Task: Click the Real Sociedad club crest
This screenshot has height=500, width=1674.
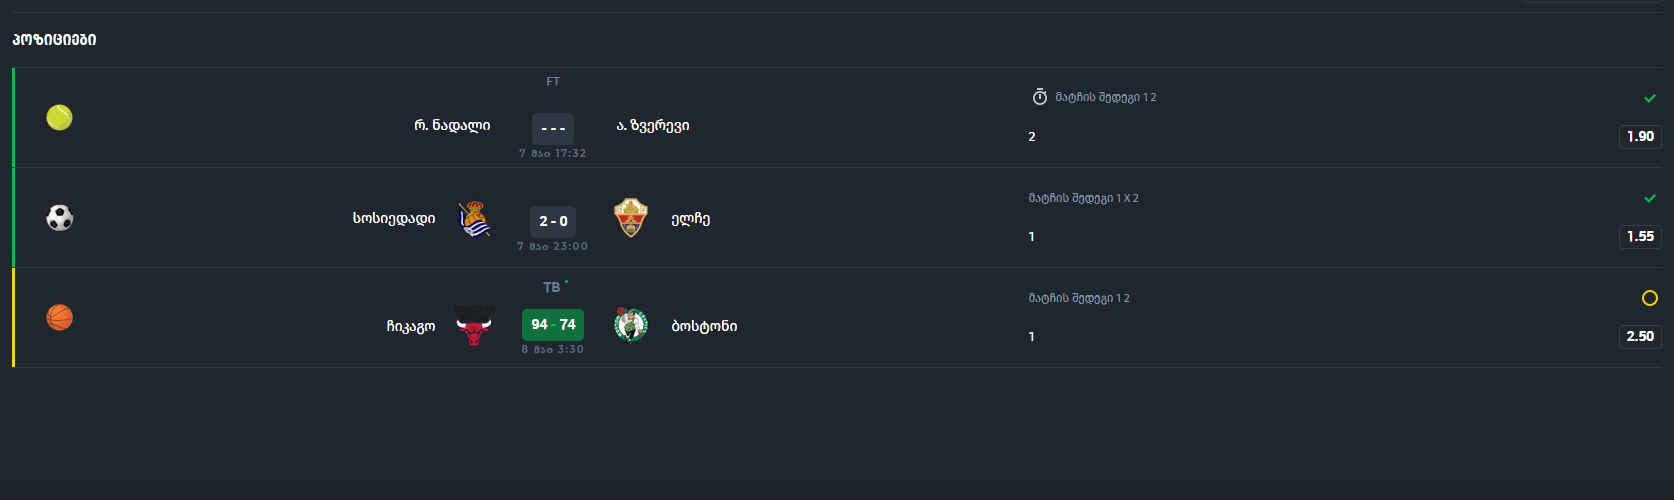Action: click(474, 219)
